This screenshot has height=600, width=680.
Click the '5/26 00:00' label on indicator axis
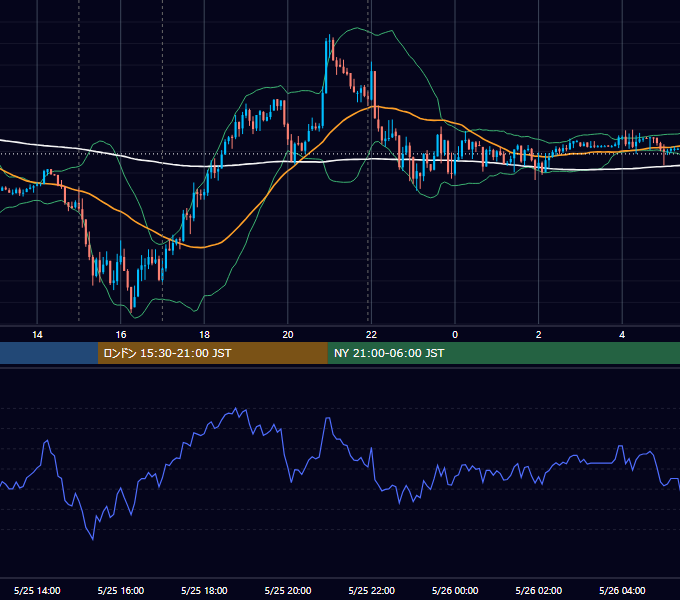click(455, 590)
